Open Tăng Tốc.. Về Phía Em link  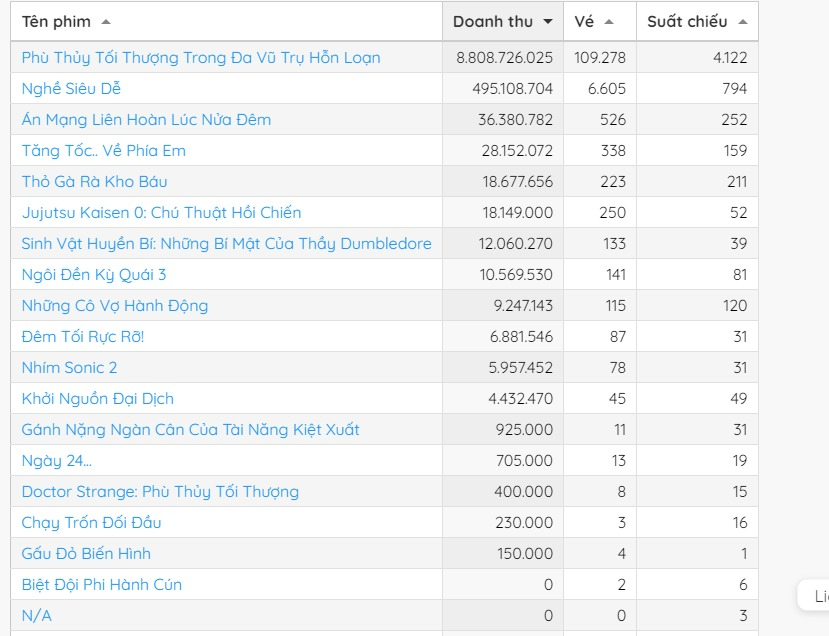[x=104, y=151]
